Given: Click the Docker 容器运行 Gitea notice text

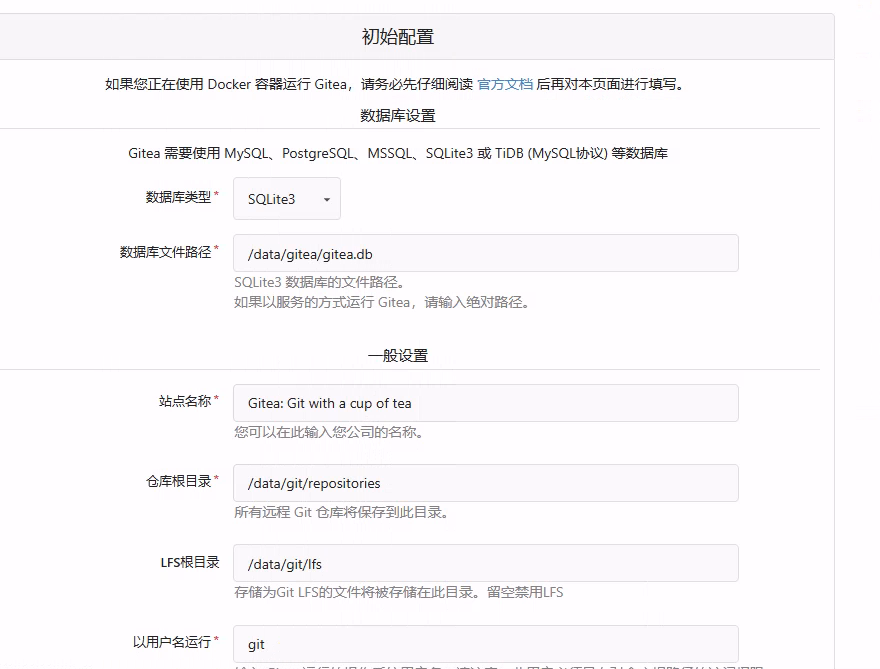Looking at the screenshot, I should (395, 84).
